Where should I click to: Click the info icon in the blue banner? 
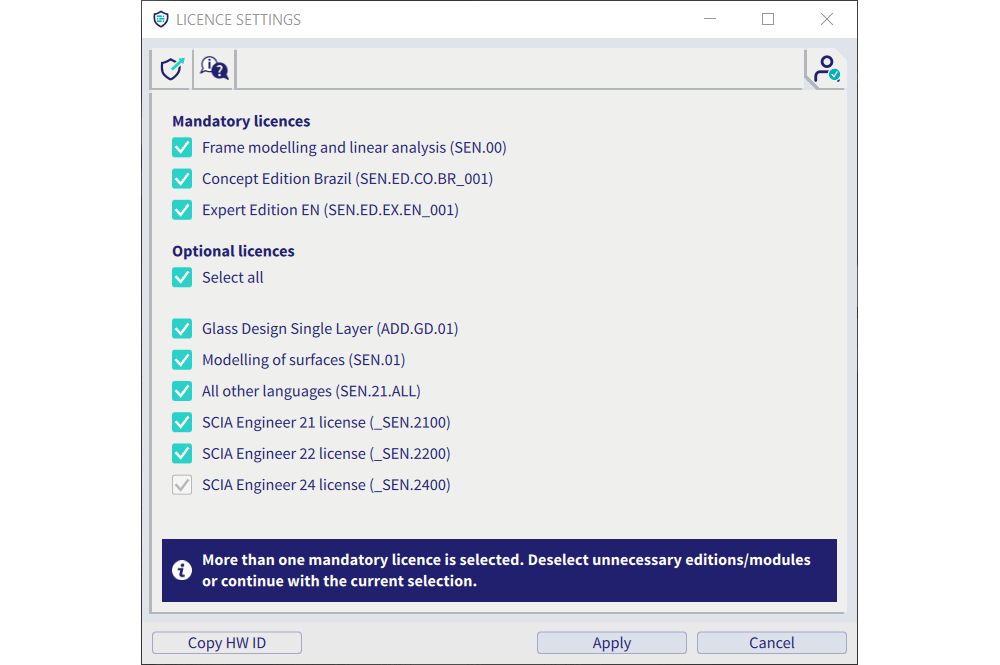click(181, 570)
